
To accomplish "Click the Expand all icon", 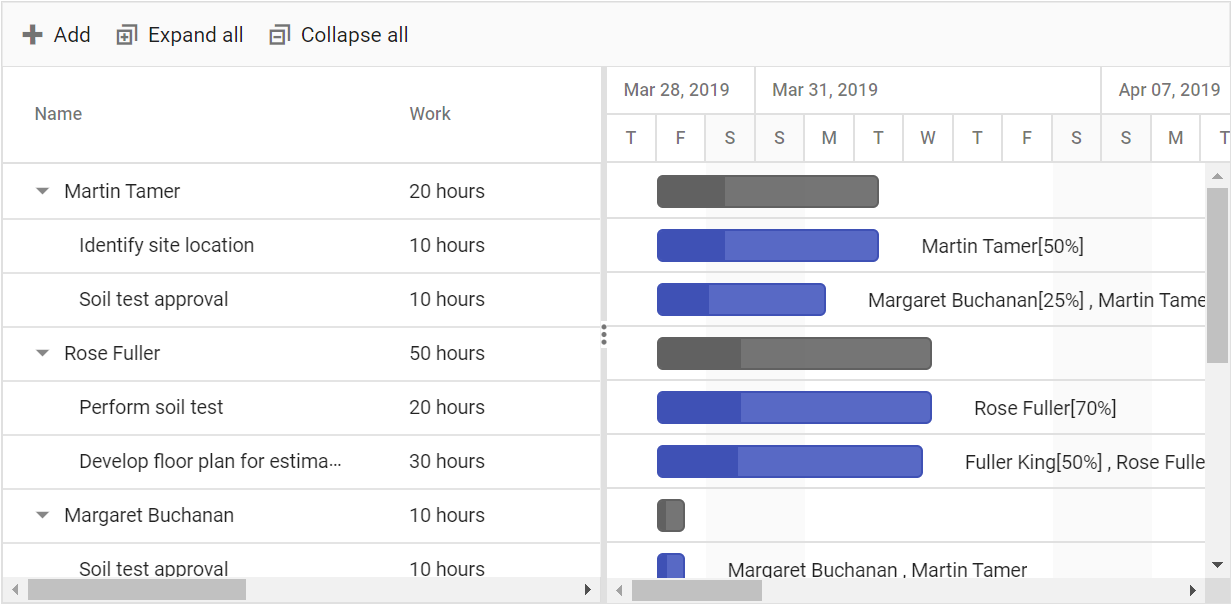I will pyautogui.click(x=126, y=35).
